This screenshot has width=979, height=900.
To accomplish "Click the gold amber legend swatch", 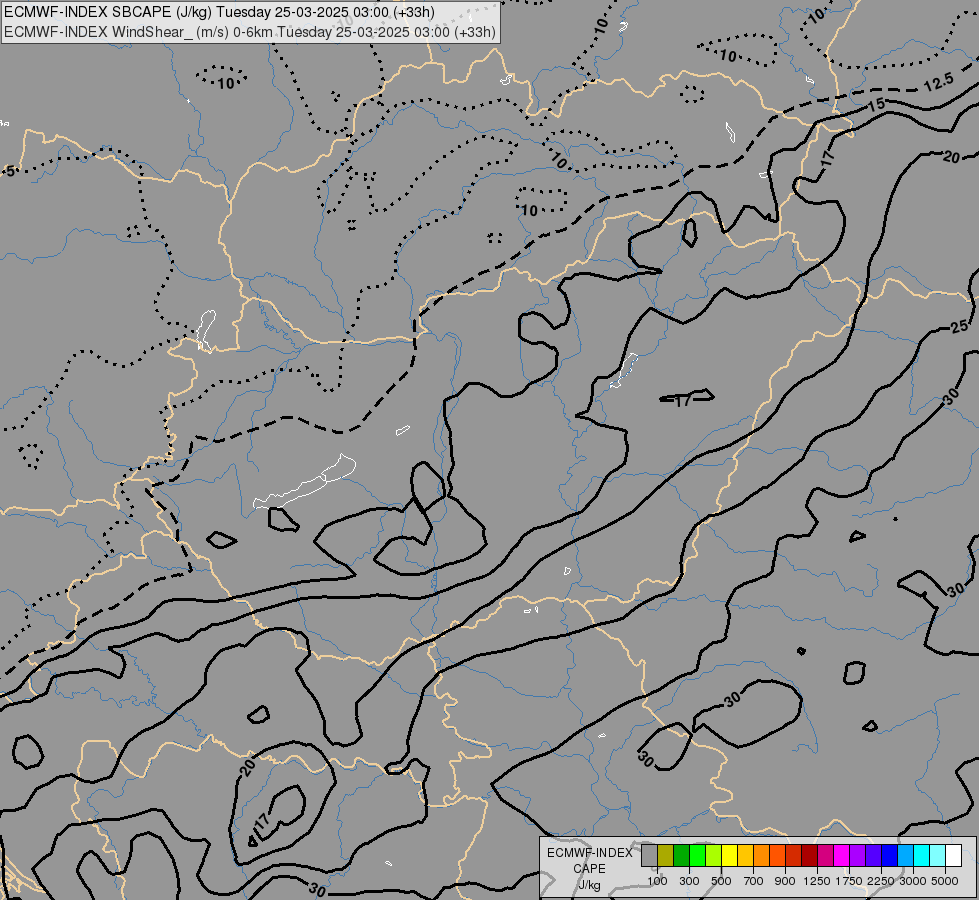I will tap(745, 856).
